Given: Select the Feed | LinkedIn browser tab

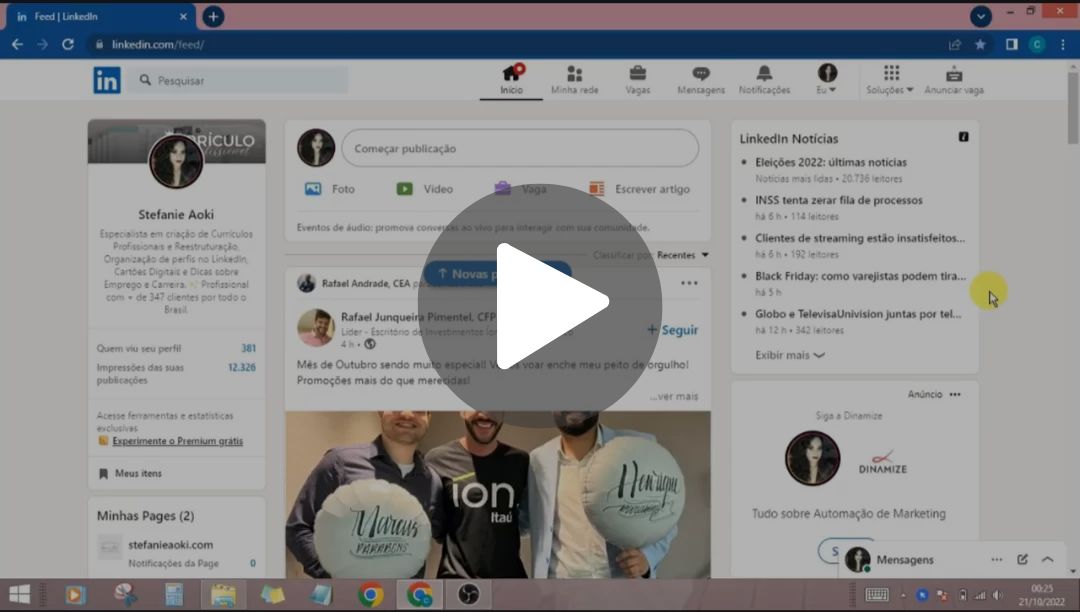Looking at the screenshot, I should coord(101,17).
